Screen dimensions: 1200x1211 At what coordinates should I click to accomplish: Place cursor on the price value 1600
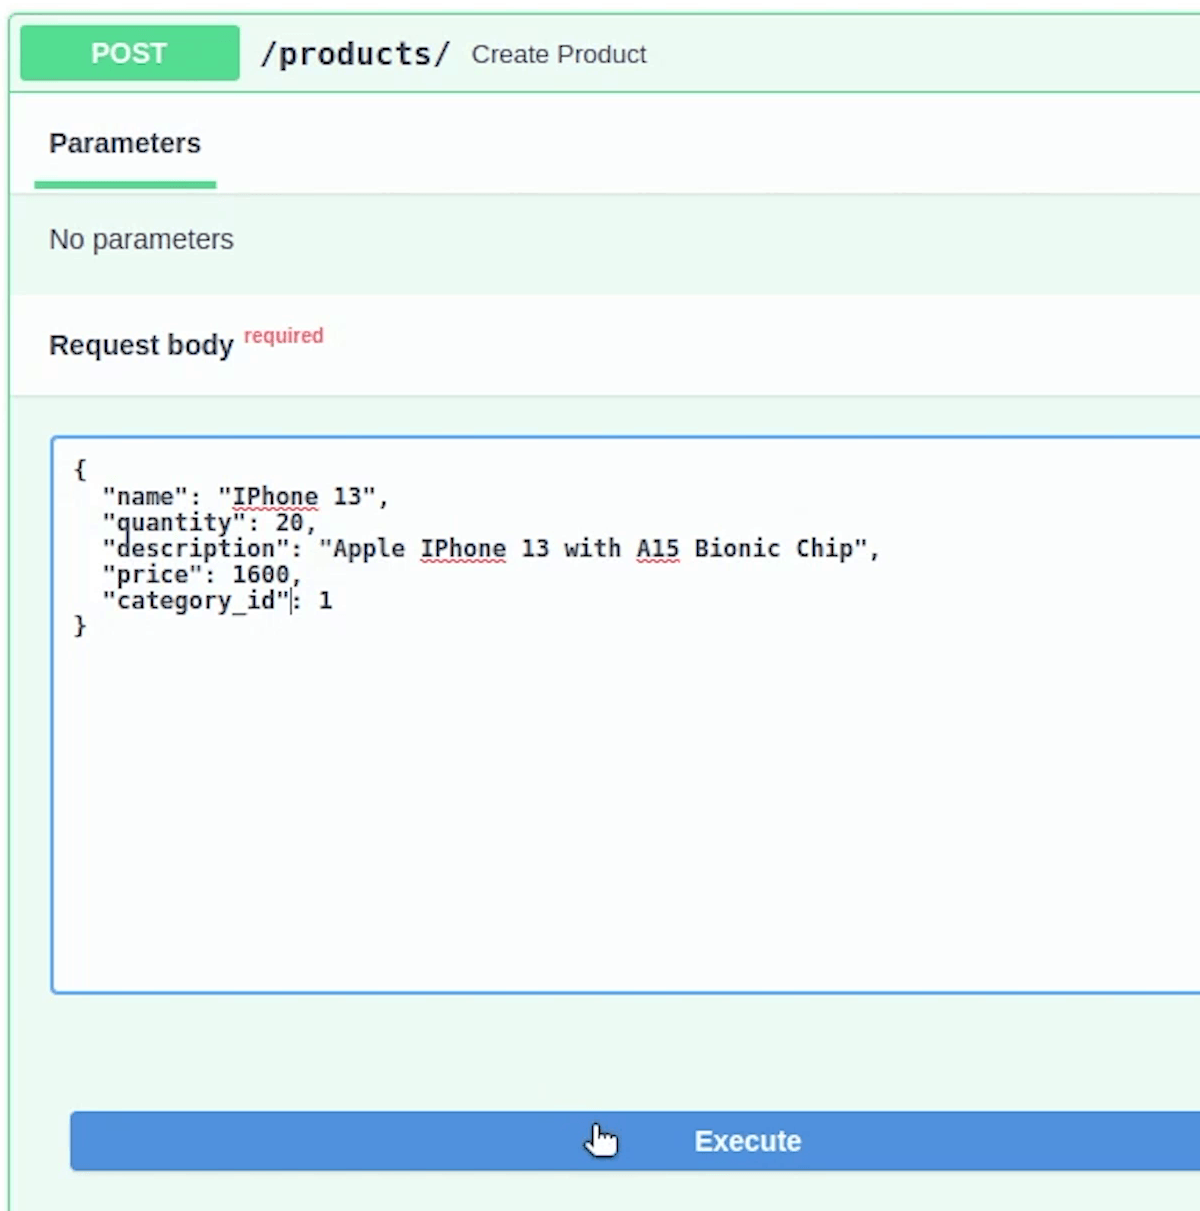coord(260,575)
